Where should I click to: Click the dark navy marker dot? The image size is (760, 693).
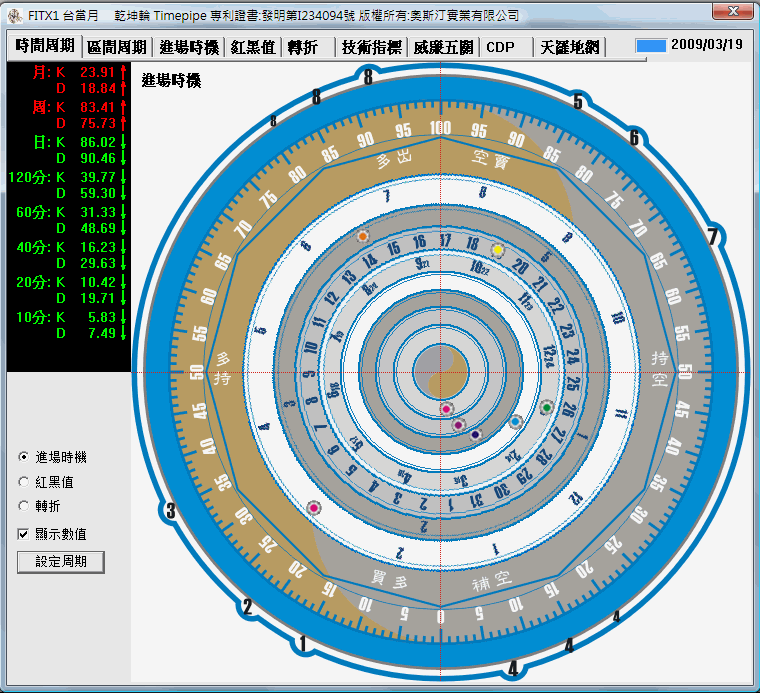point(475,435)
